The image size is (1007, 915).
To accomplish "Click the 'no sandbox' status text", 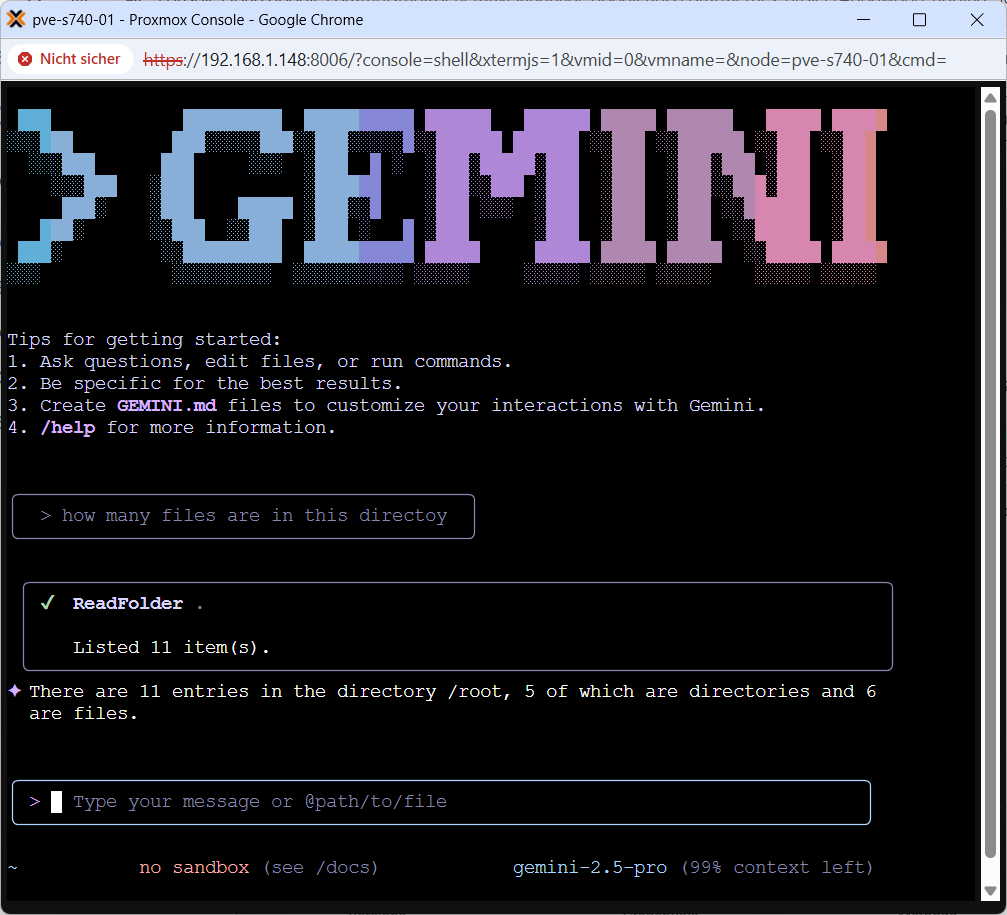I will [x=194, y=867].
